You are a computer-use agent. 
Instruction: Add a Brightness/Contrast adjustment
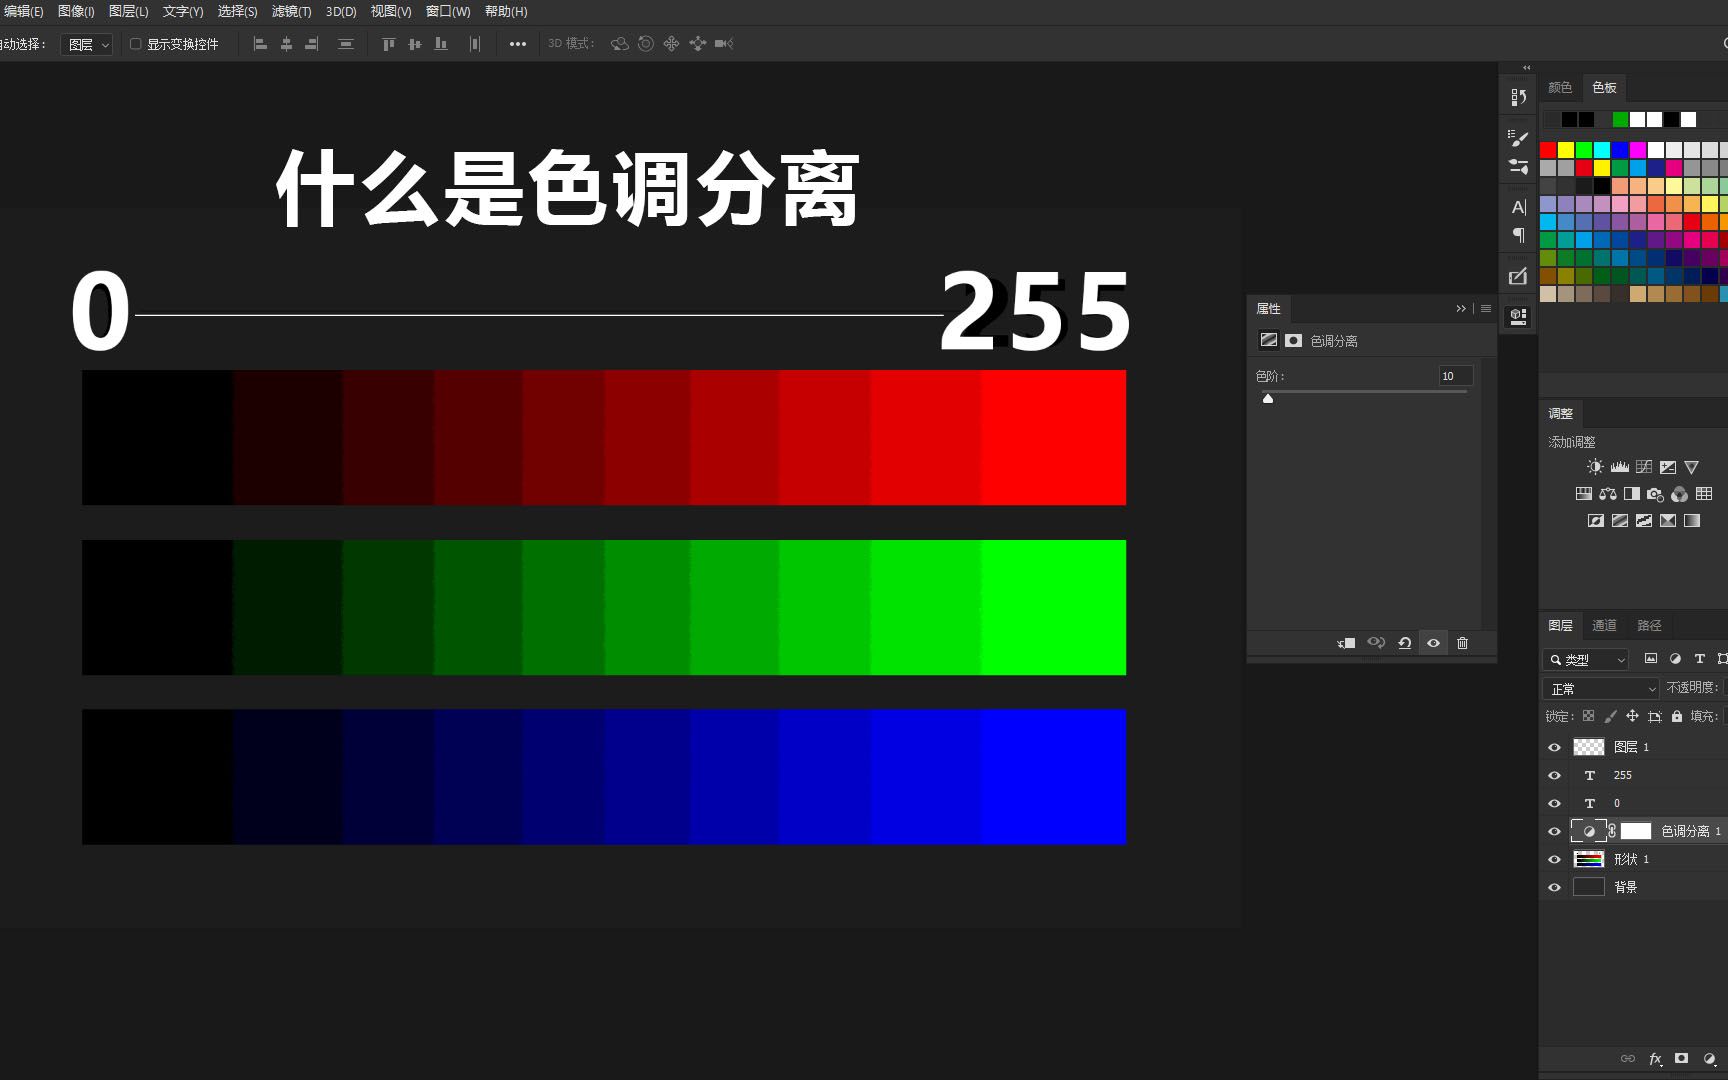coord(1595,467)
